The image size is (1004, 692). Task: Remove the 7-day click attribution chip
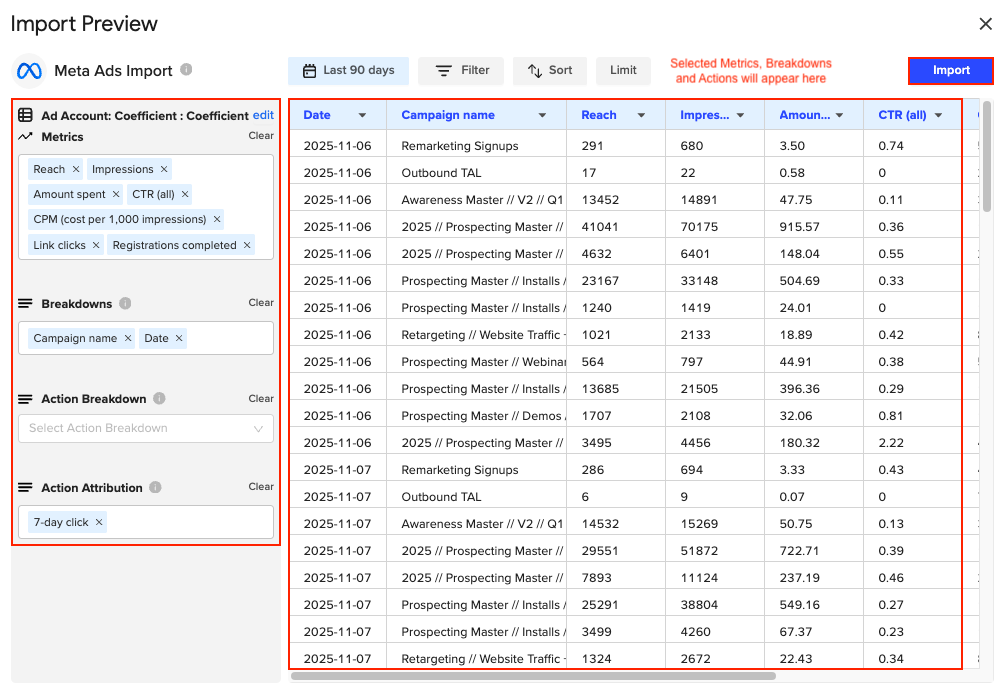point(97,521)
